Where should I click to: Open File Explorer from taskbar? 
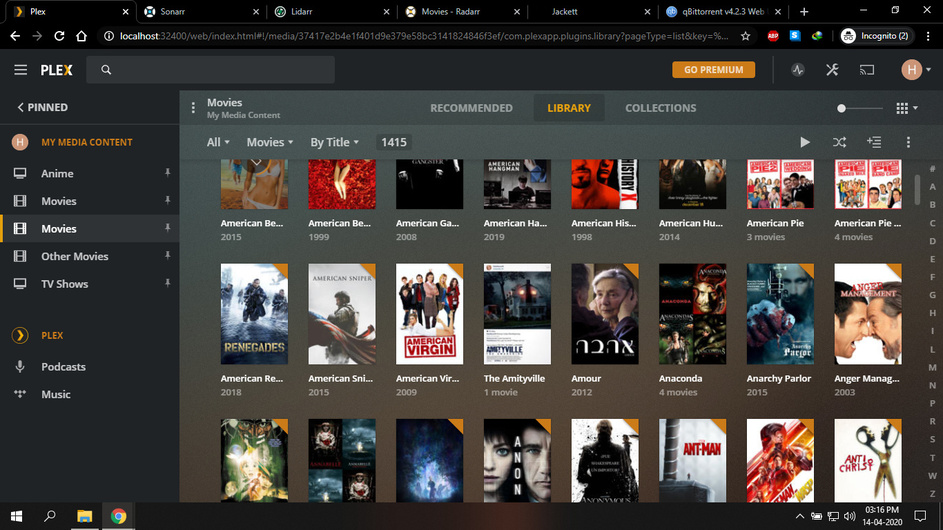tap(84, 516)
